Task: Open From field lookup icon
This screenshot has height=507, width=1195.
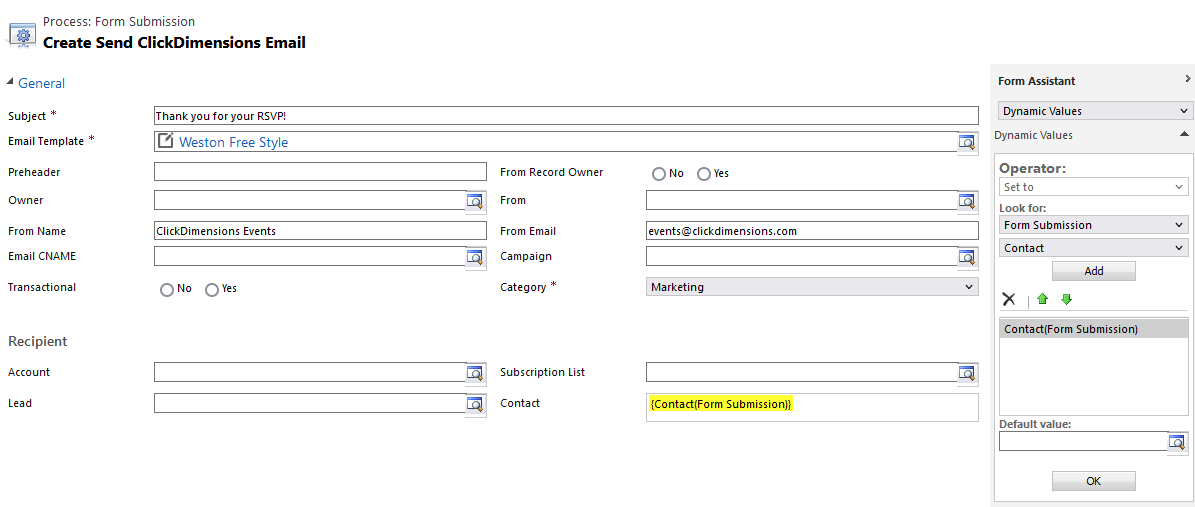Action: pos(967,201)
